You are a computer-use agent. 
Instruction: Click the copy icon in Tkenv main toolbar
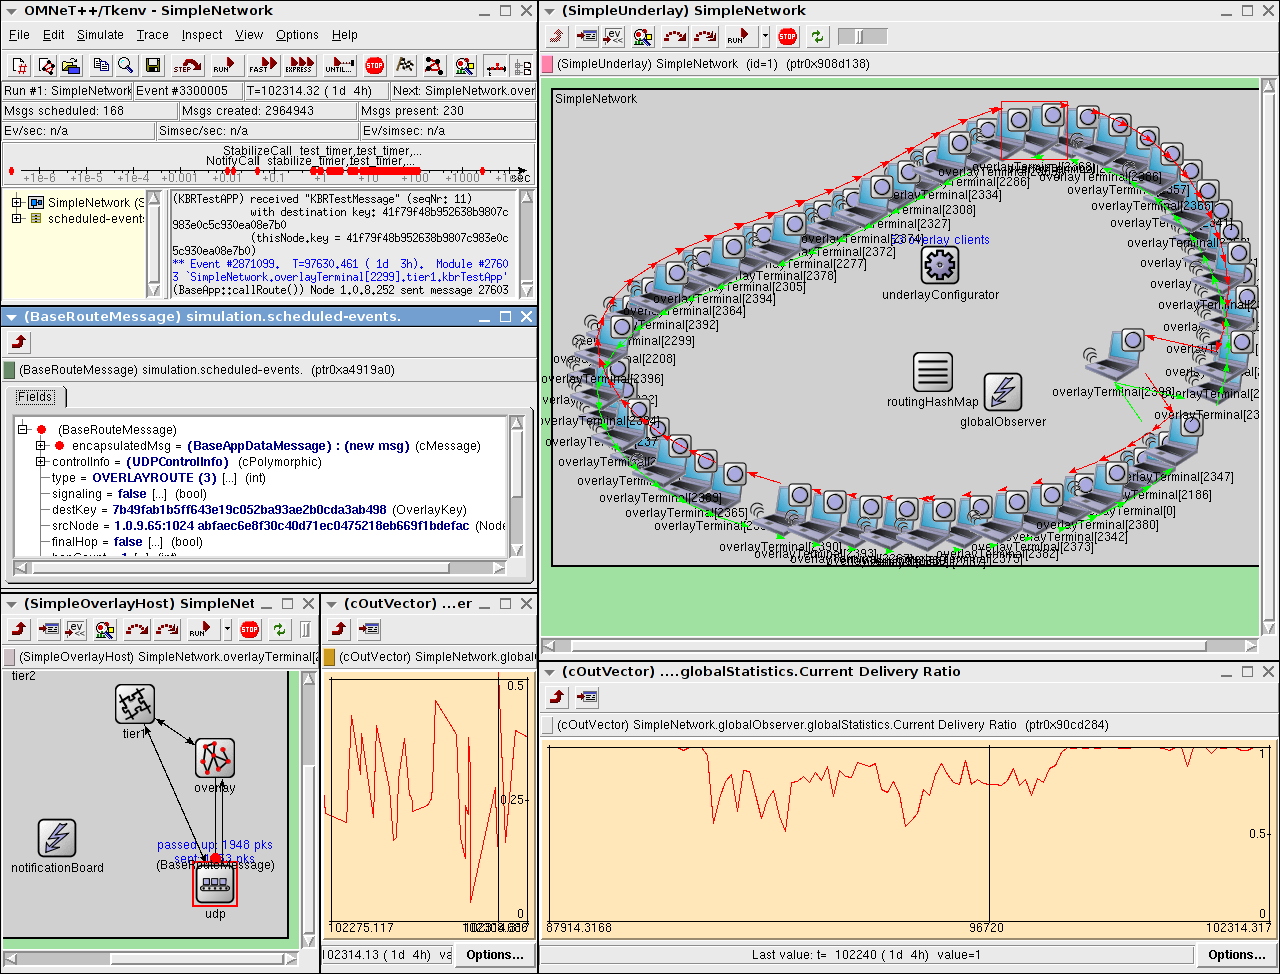[x=101, y=66]
